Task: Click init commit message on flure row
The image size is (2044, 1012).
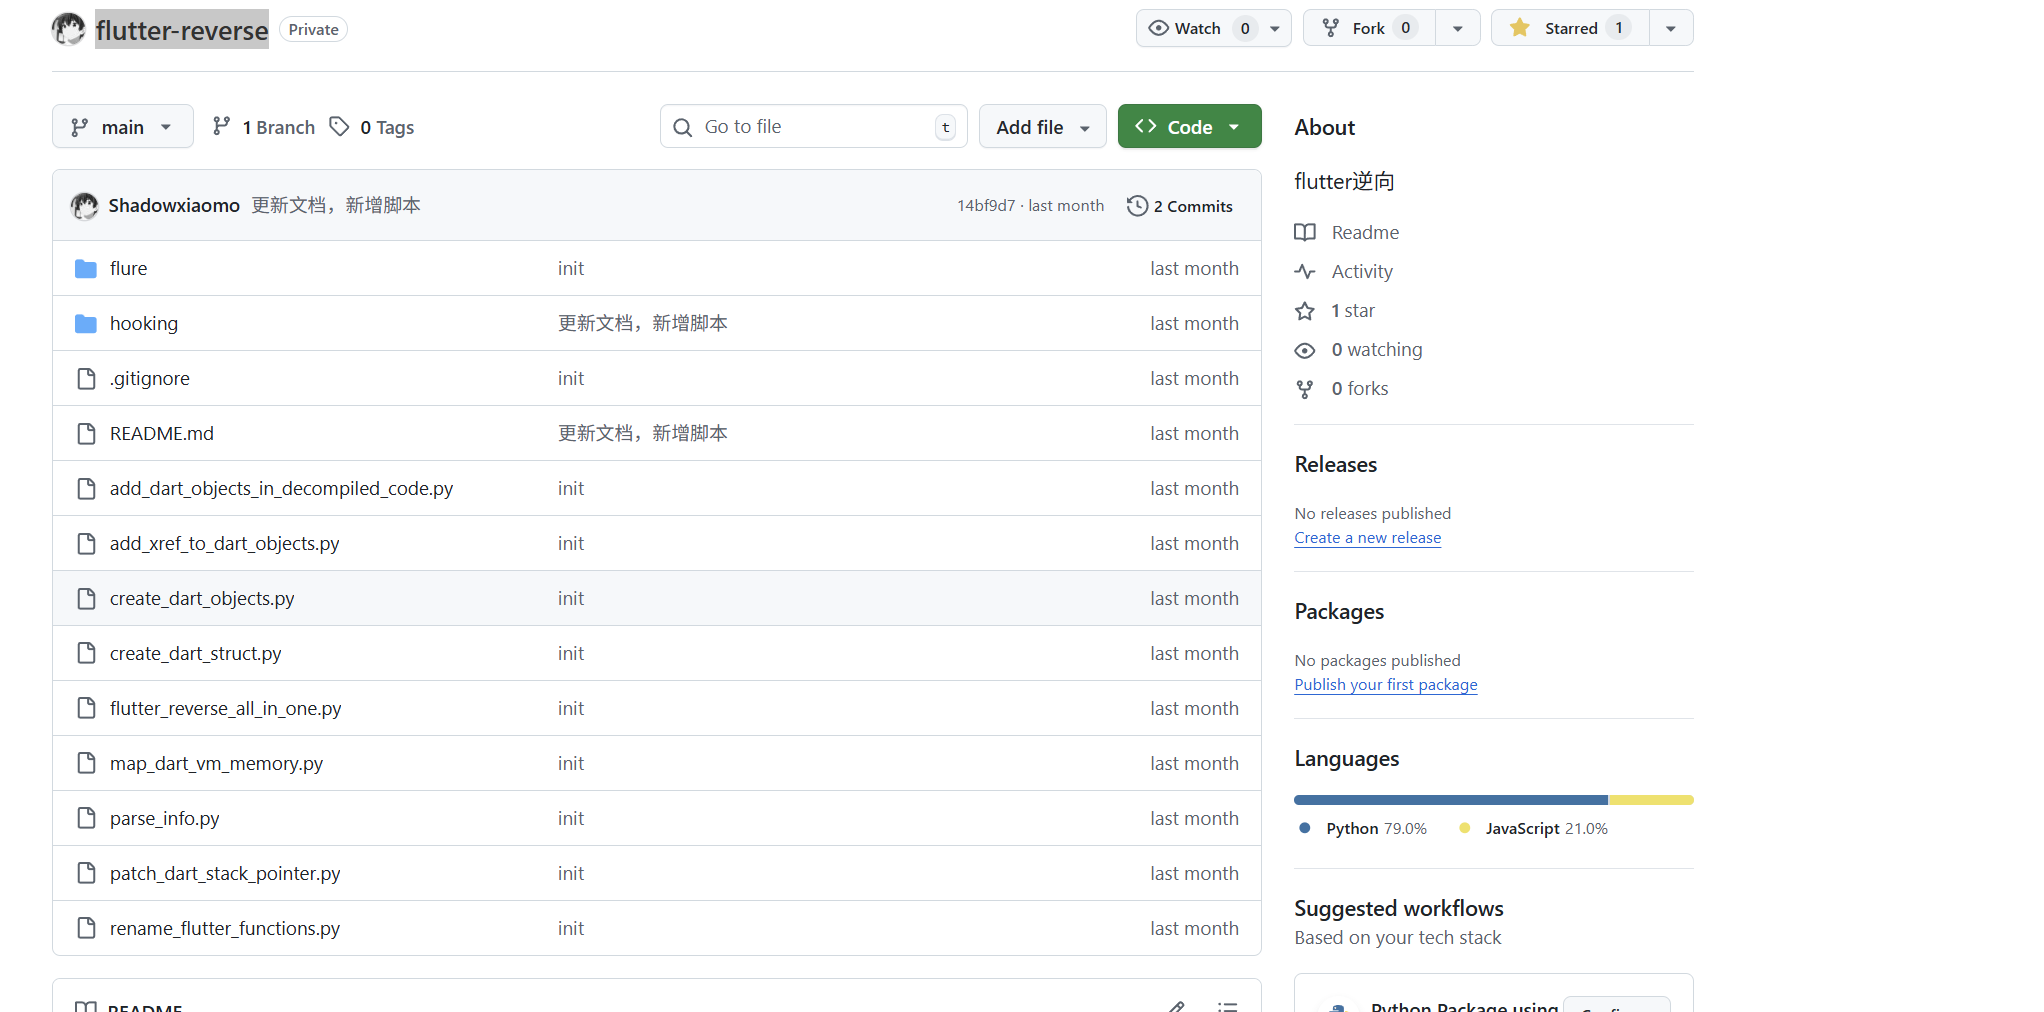Action: pos(571,269)
